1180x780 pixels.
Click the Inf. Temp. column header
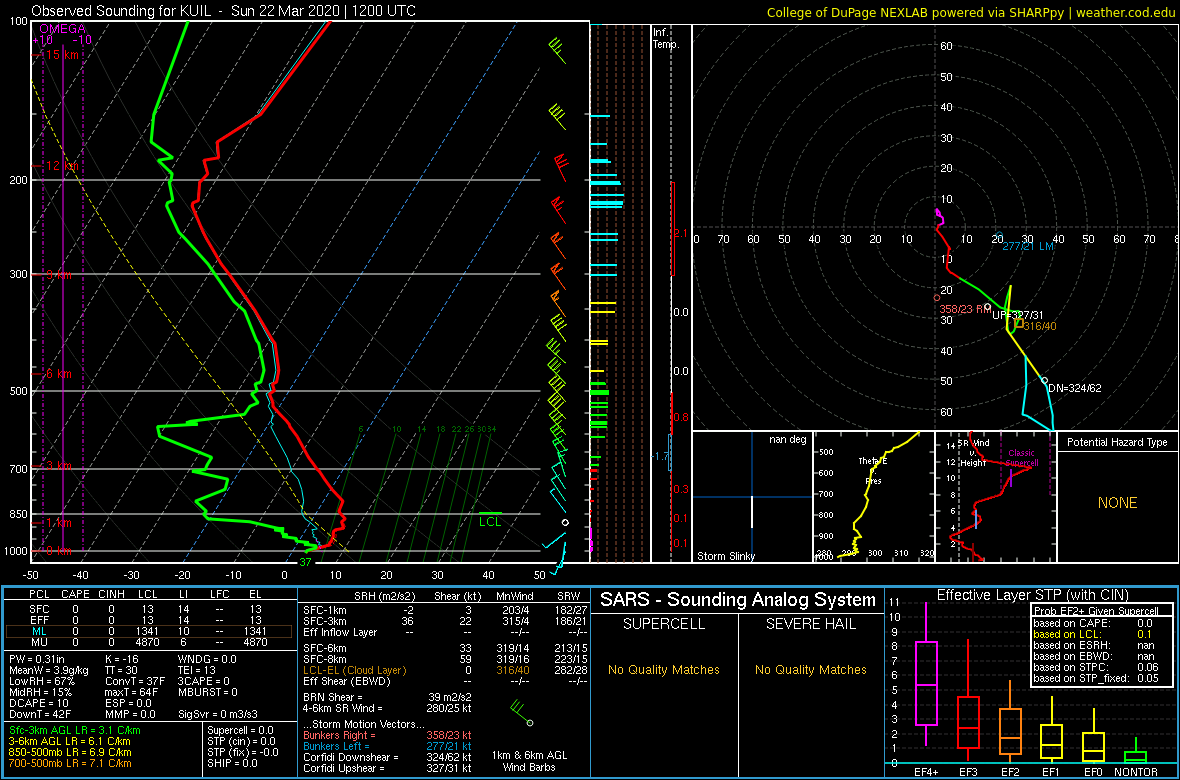(x=666, y=38)
